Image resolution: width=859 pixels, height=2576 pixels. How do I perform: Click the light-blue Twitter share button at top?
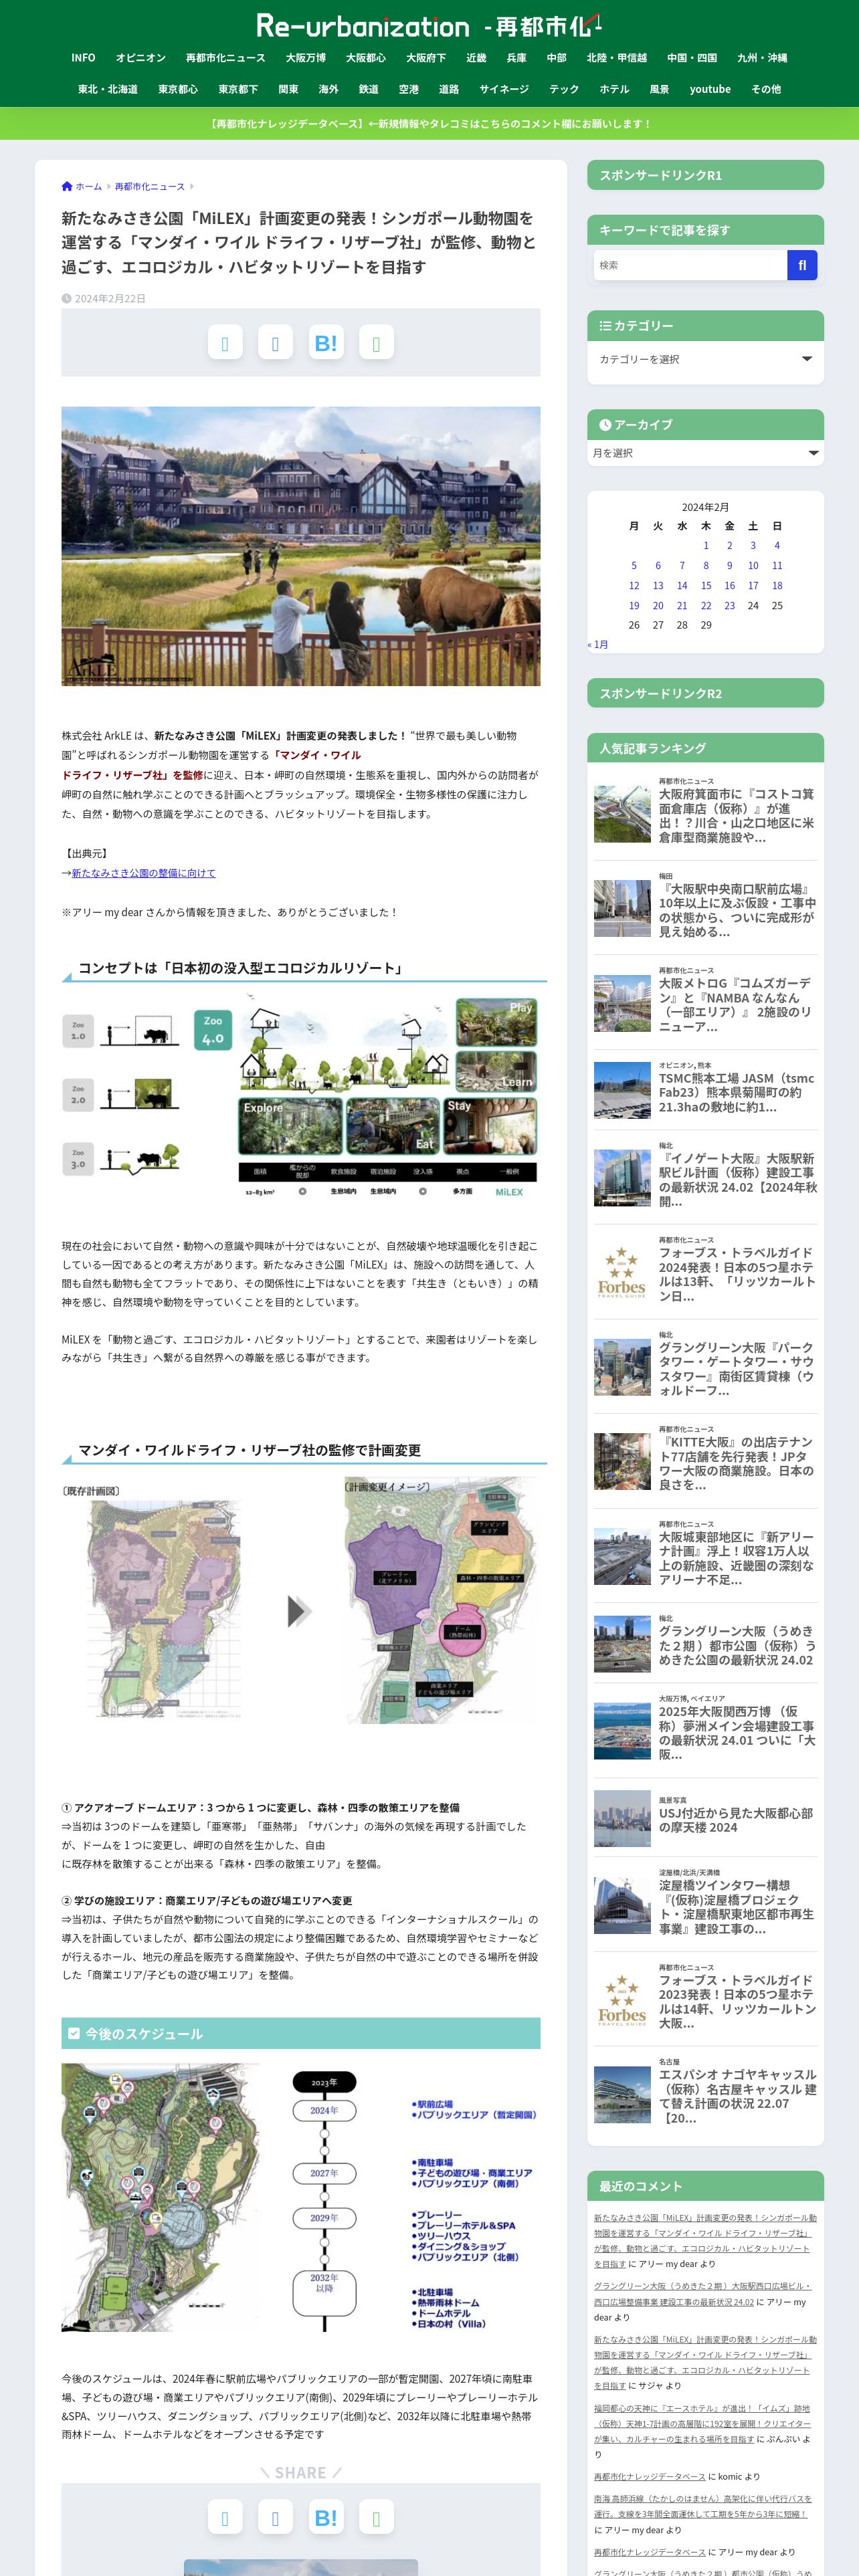coord(225,343)
